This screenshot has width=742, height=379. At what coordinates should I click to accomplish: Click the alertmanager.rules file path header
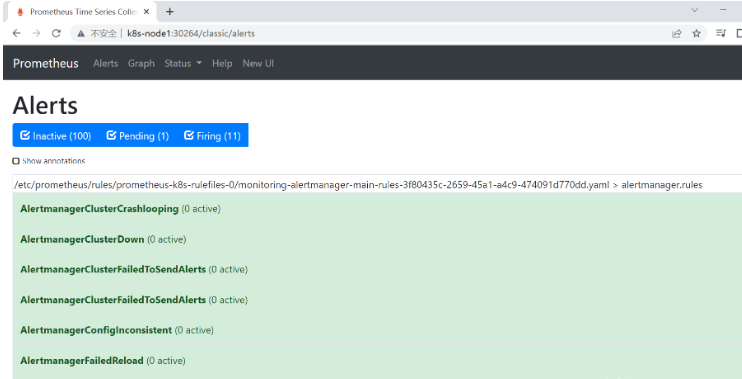[358, 185]
